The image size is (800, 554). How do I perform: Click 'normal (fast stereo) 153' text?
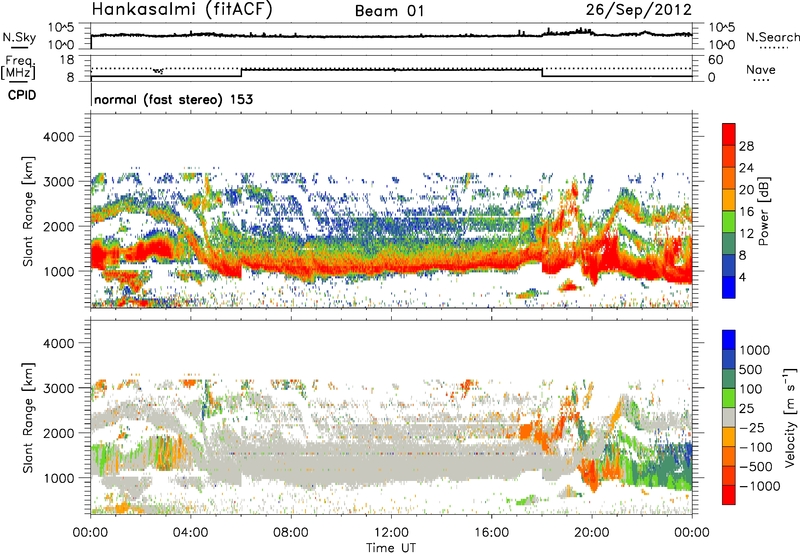point(173,99)
